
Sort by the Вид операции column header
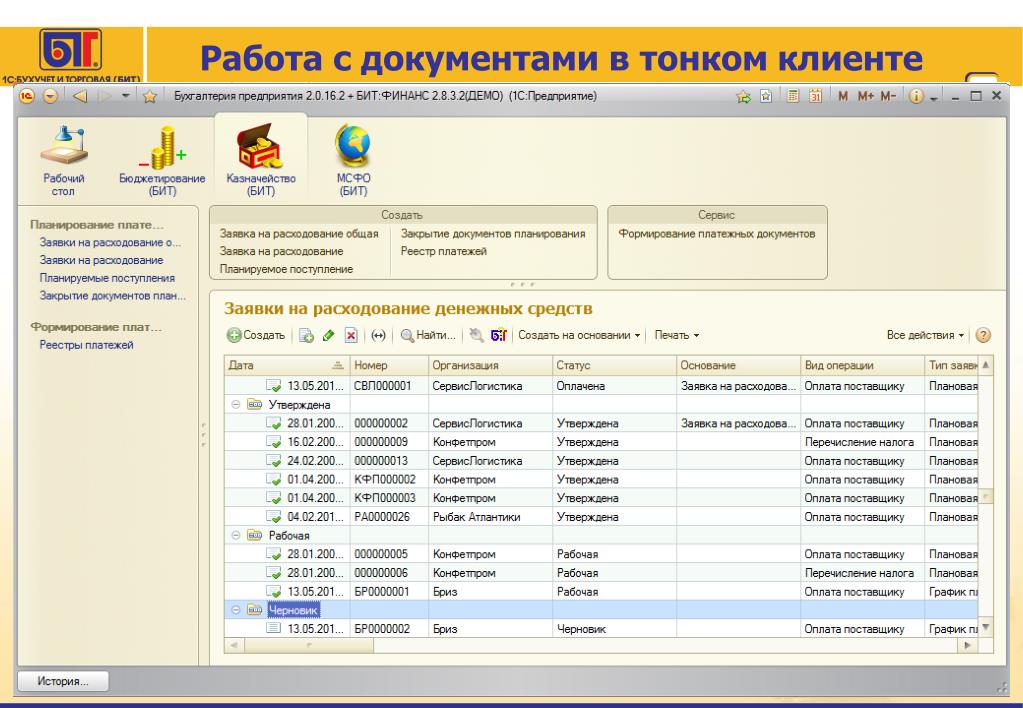tap(863, 365)
